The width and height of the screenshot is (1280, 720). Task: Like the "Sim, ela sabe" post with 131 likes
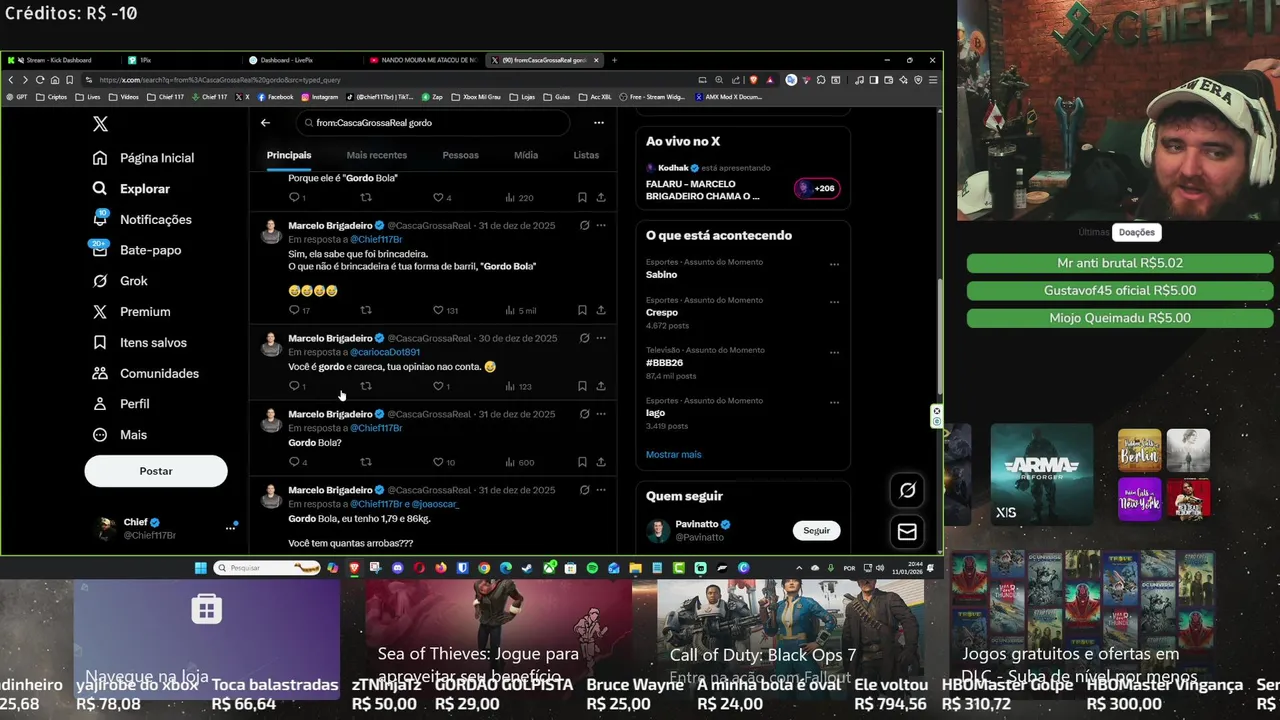445,310
